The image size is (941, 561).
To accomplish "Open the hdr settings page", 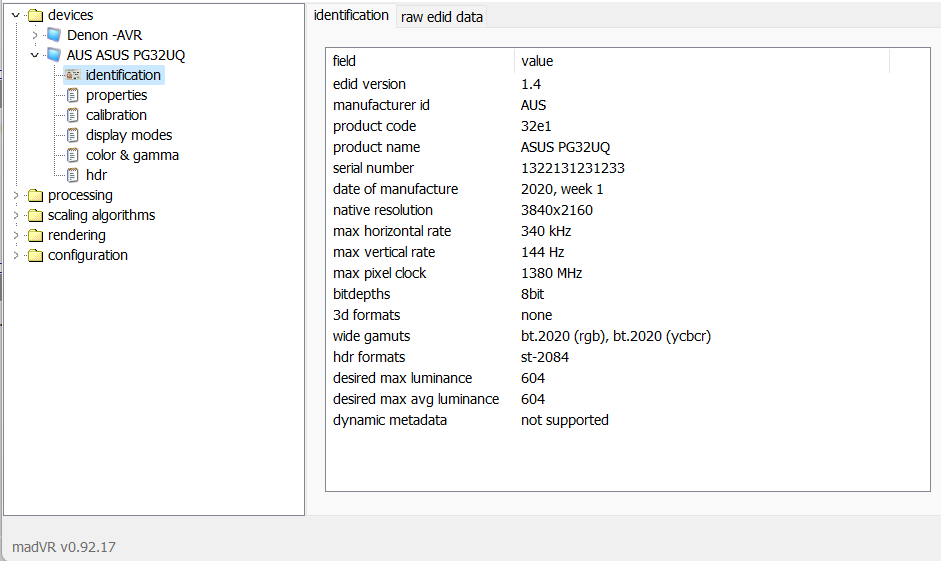I will pos(96,175).
